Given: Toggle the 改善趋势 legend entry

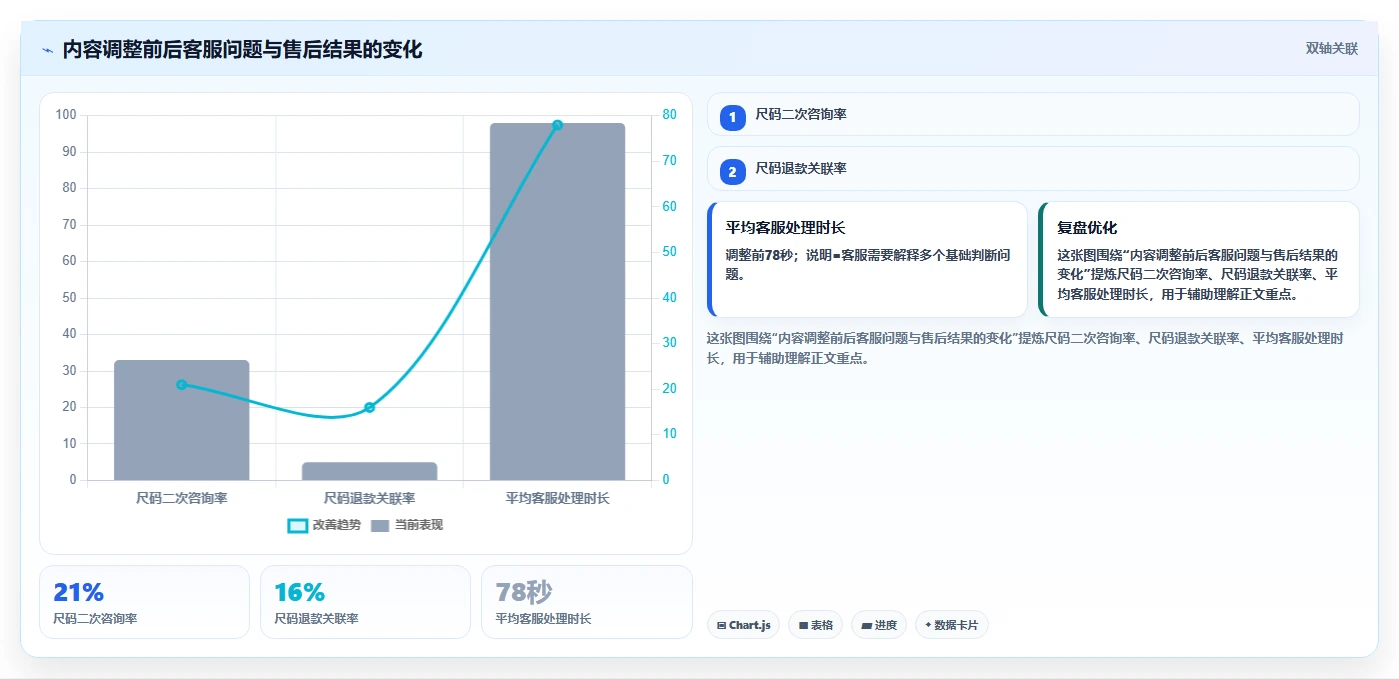Looking at the screenshot, I should click(324, 525).
